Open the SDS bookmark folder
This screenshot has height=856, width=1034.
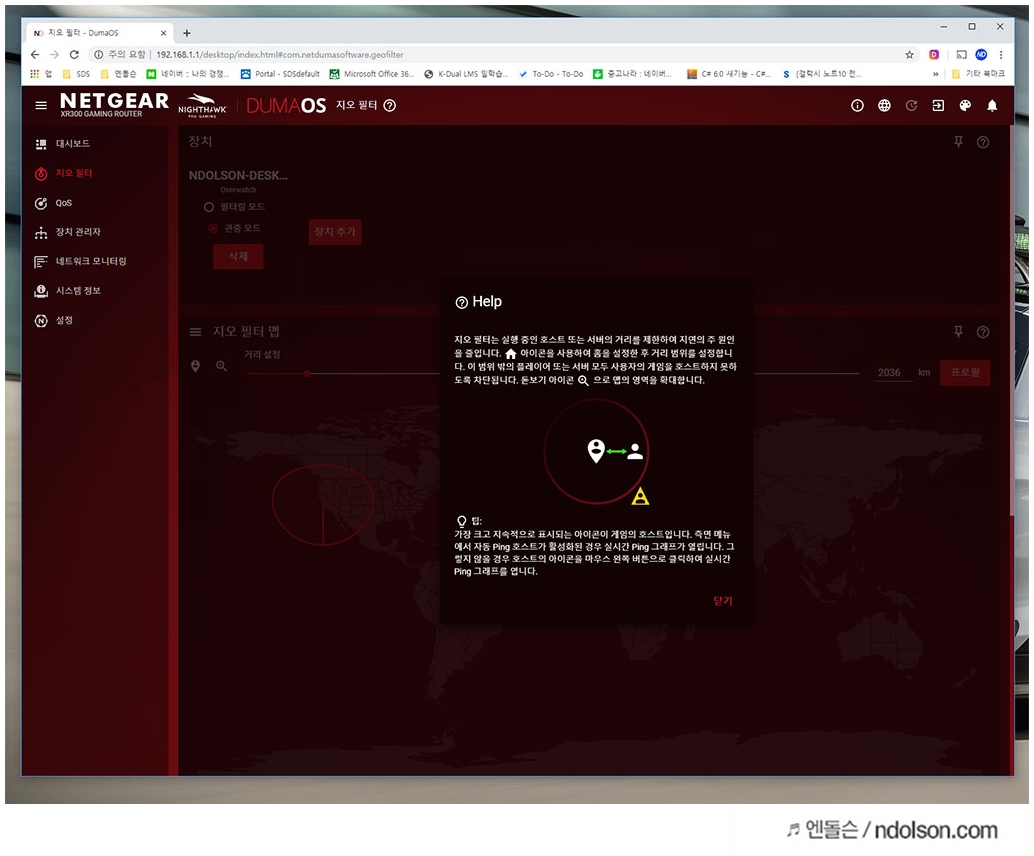pyautogui.click(x=76, y=74)
